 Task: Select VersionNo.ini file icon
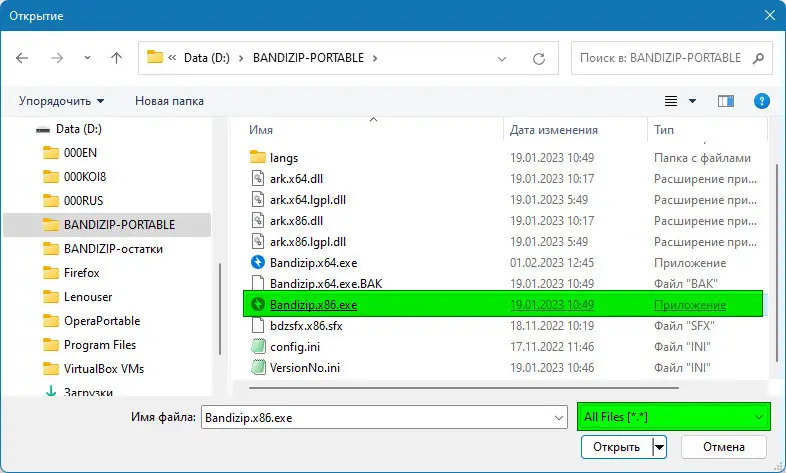[x=258, y=367]
